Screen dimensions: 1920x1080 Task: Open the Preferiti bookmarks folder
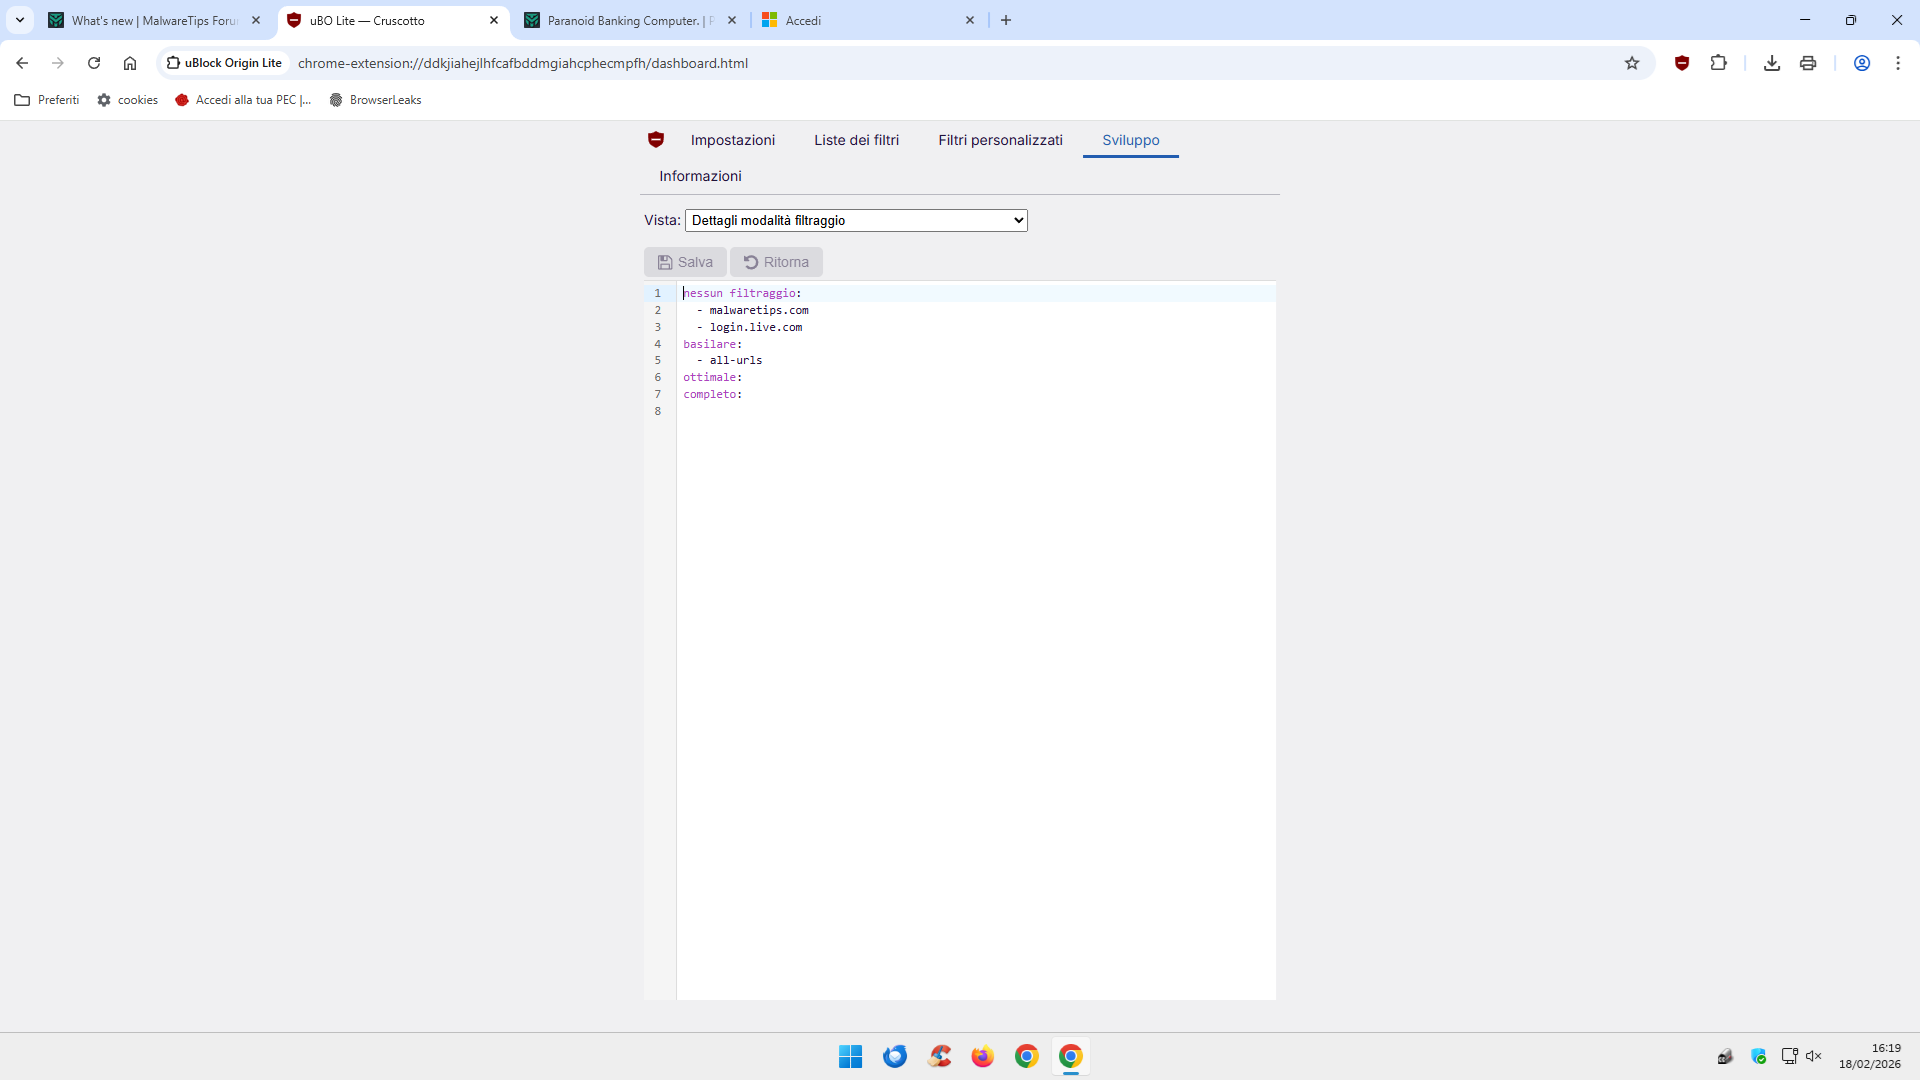click(x=47, y=100)
